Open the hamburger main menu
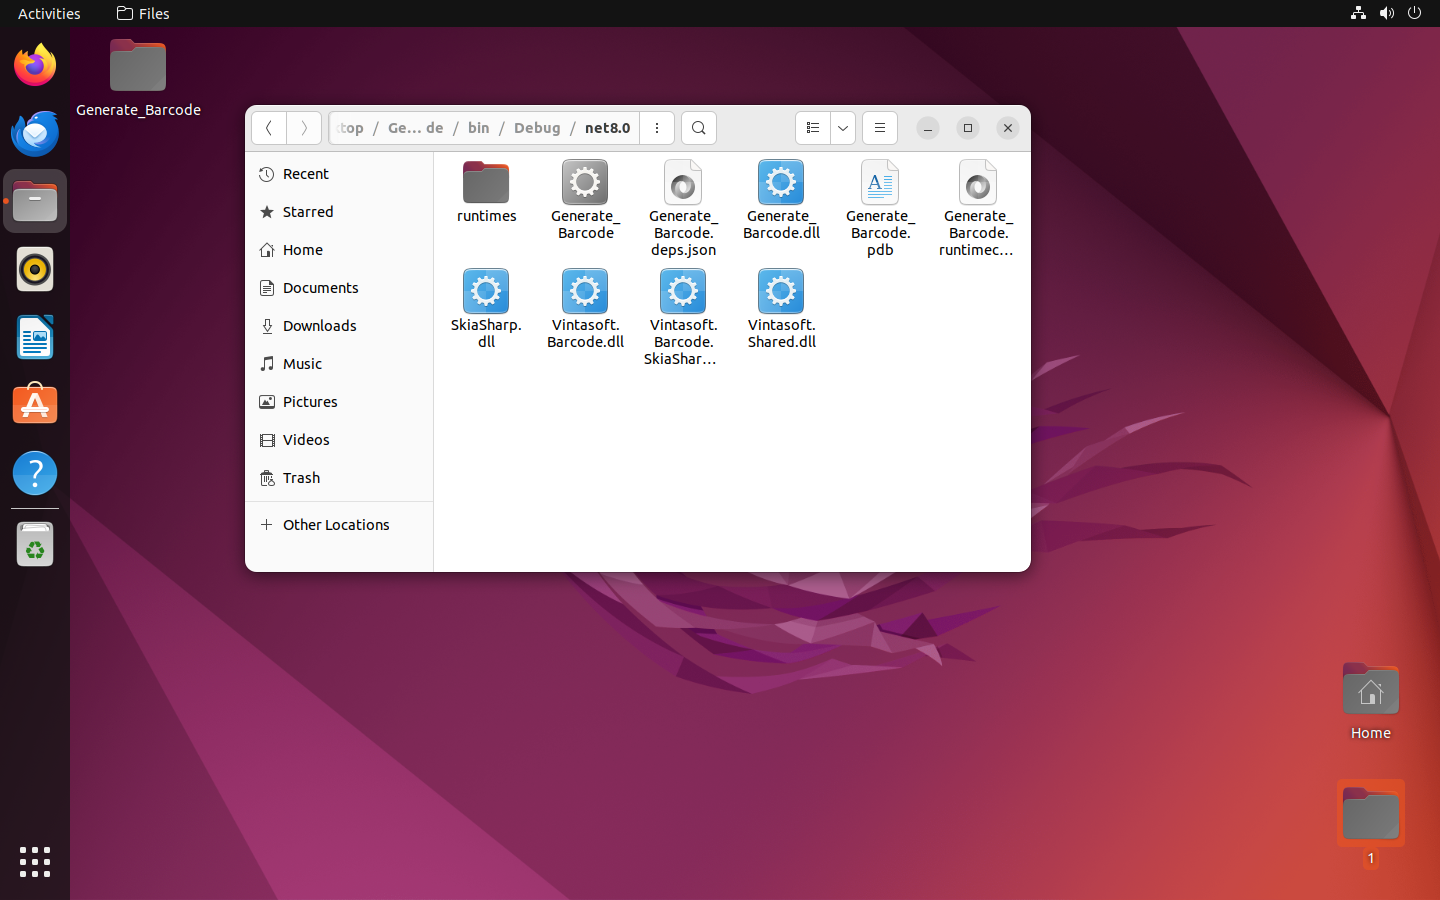This screenshot has width=1440, height=900. [x=880, y=128]
